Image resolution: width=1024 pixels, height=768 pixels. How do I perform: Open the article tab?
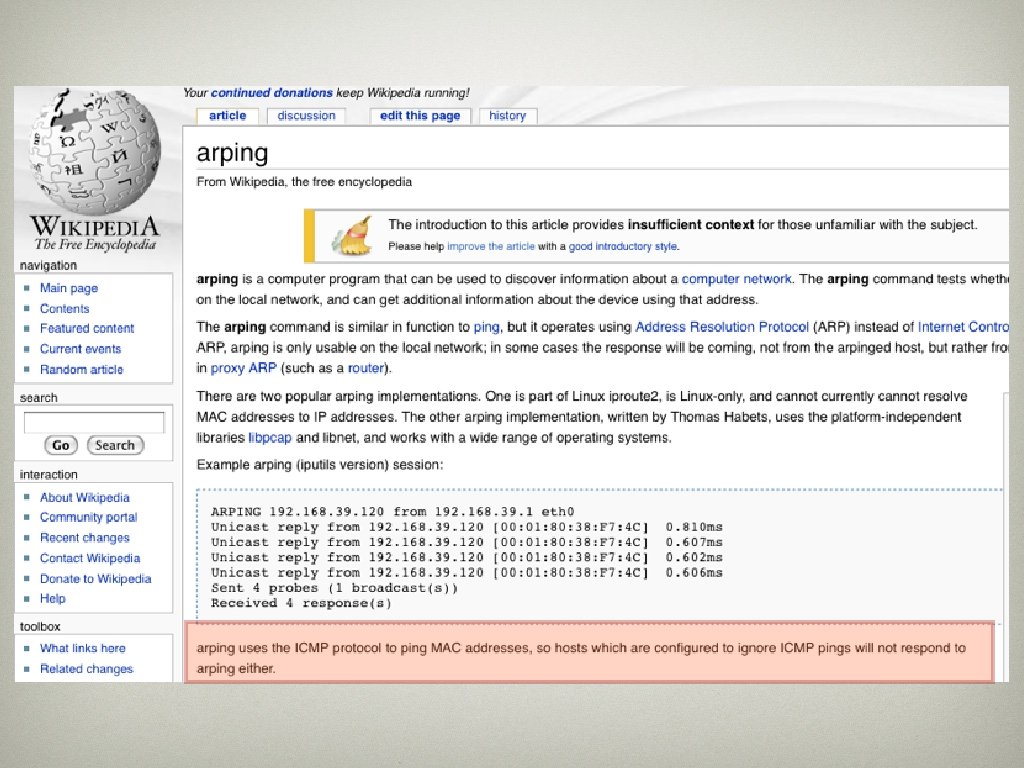click(227, 116)
